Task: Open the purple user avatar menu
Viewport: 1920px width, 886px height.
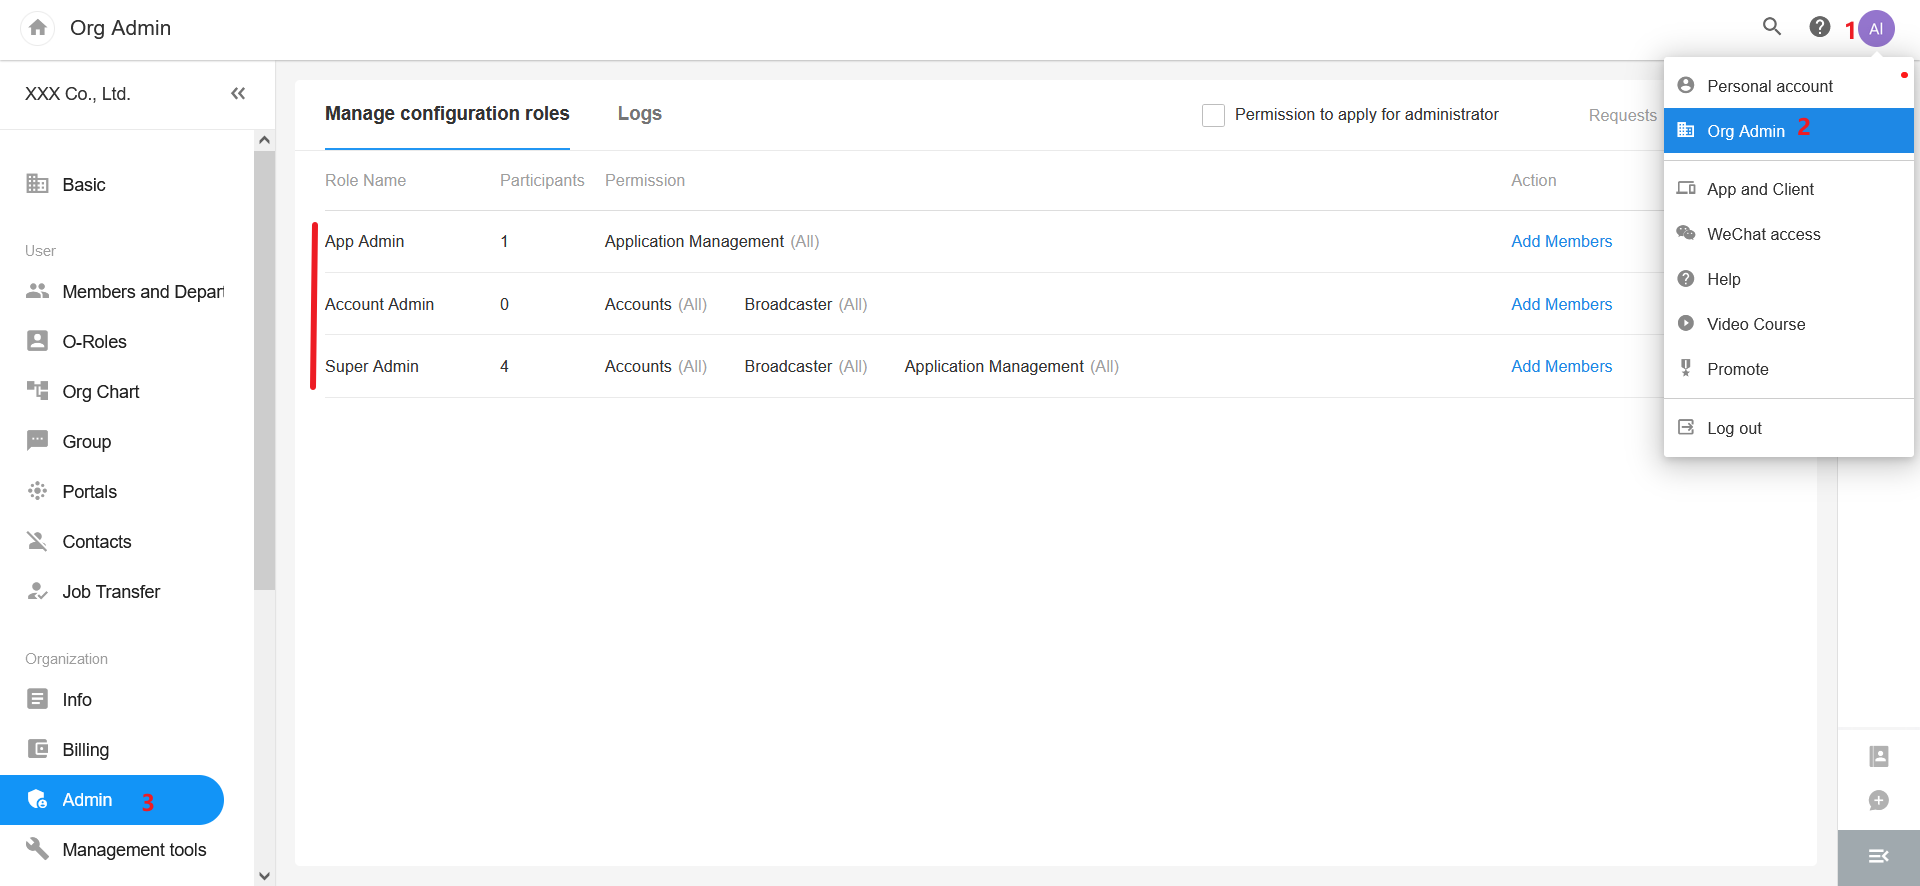Action: (x=1876, y=29)
